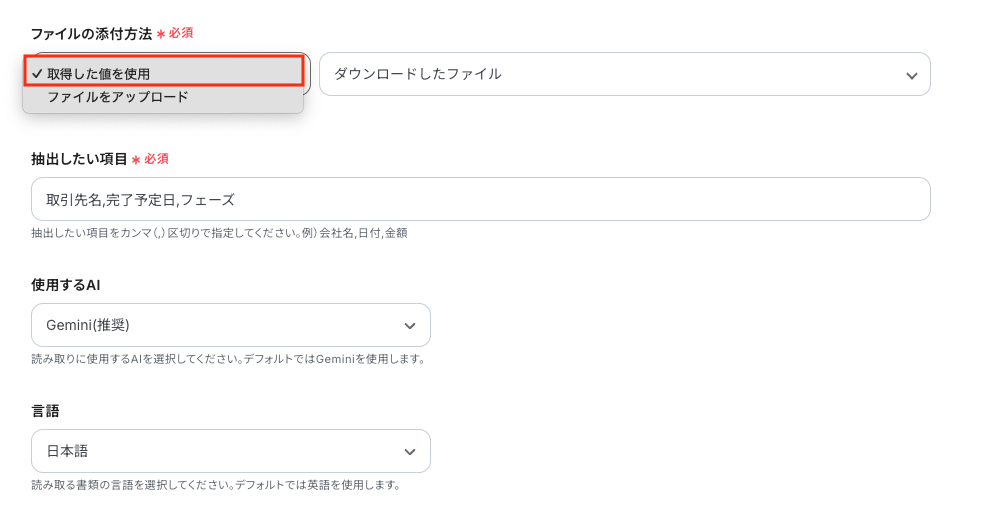Click the 必須 badge next to ファイルの添付方法
This screenshot has height=531, width=1000.
(x=181, y=33)
